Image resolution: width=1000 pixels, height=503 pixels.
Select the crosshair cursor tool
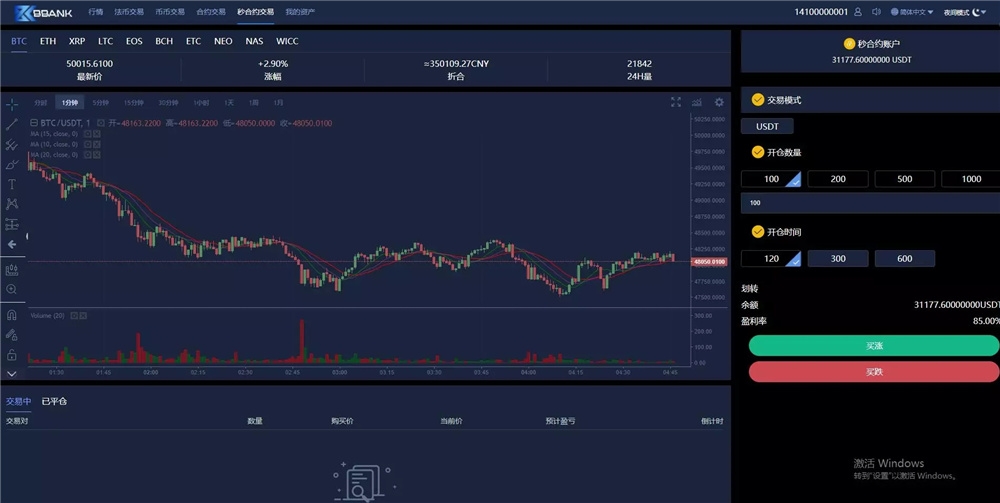(12, 104)
